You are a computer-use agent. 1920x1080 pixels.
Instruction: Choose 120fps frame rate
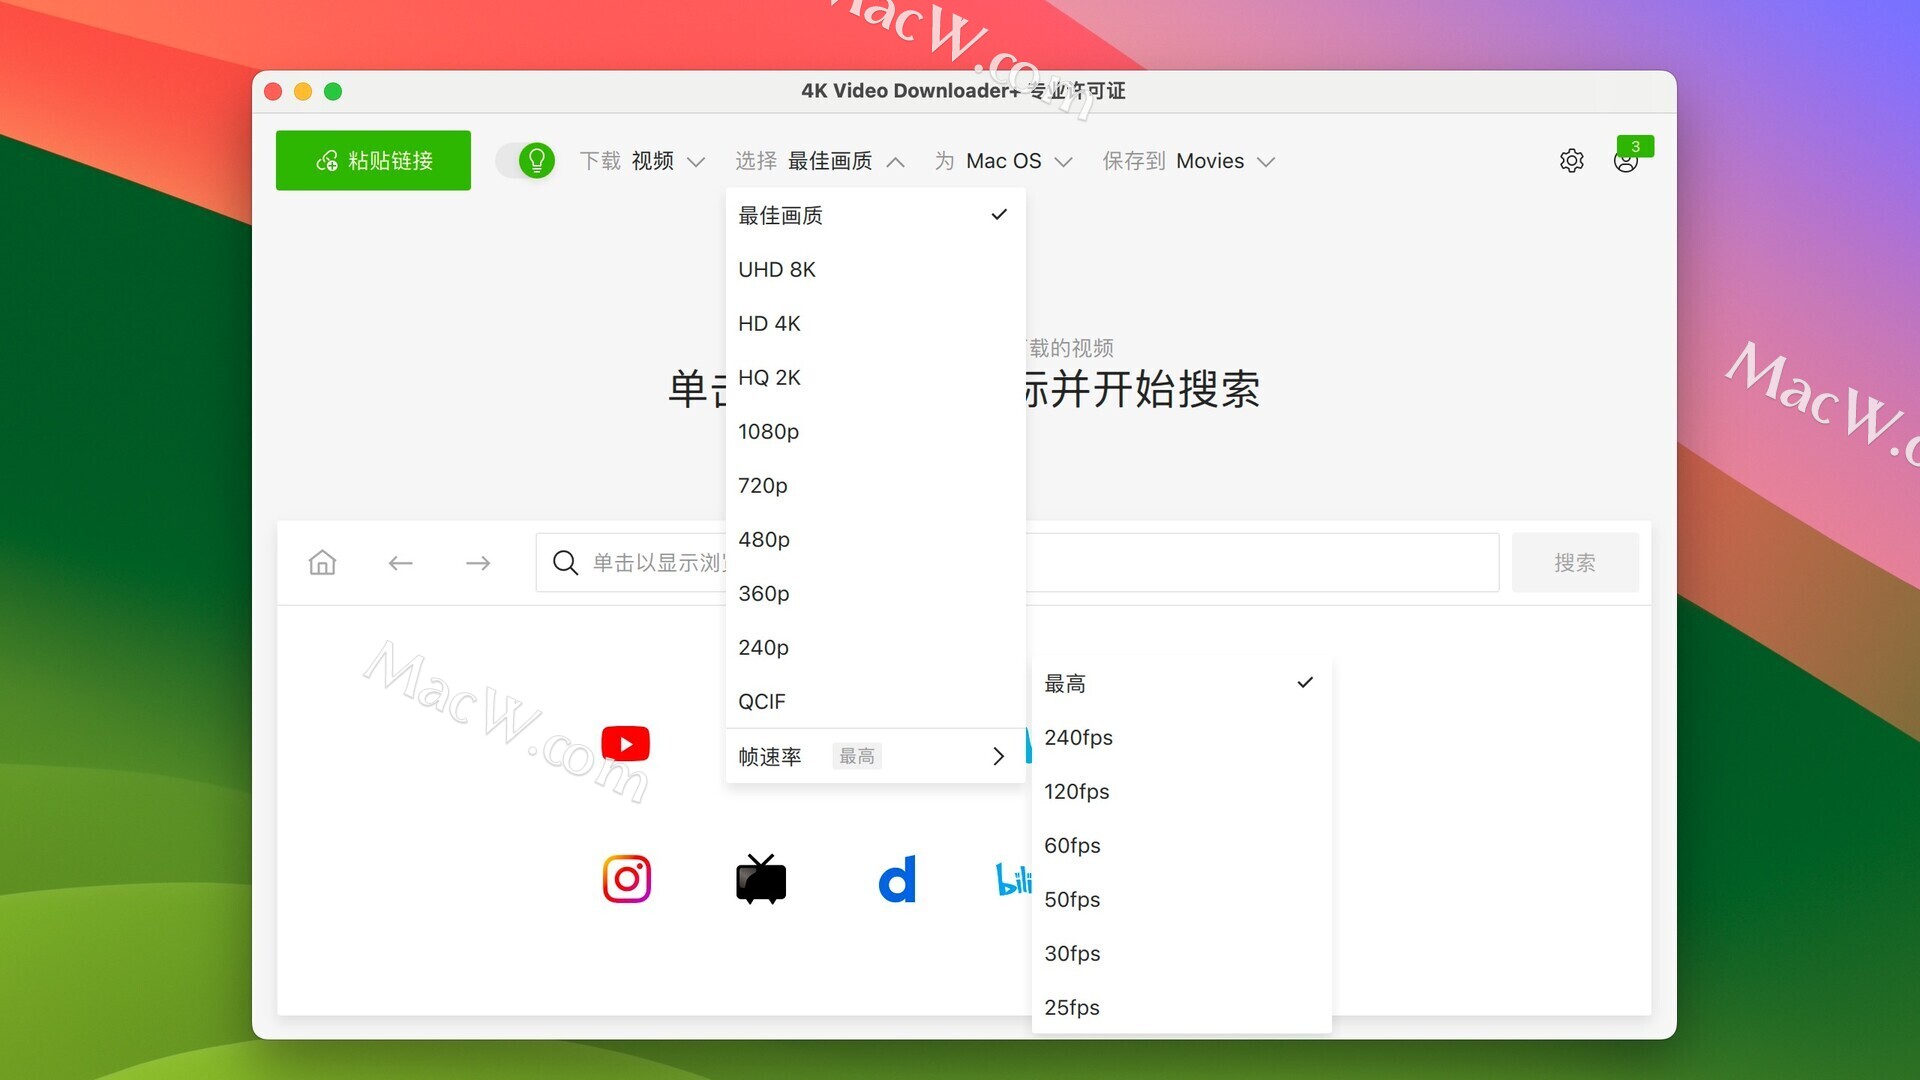(1181, 791)
